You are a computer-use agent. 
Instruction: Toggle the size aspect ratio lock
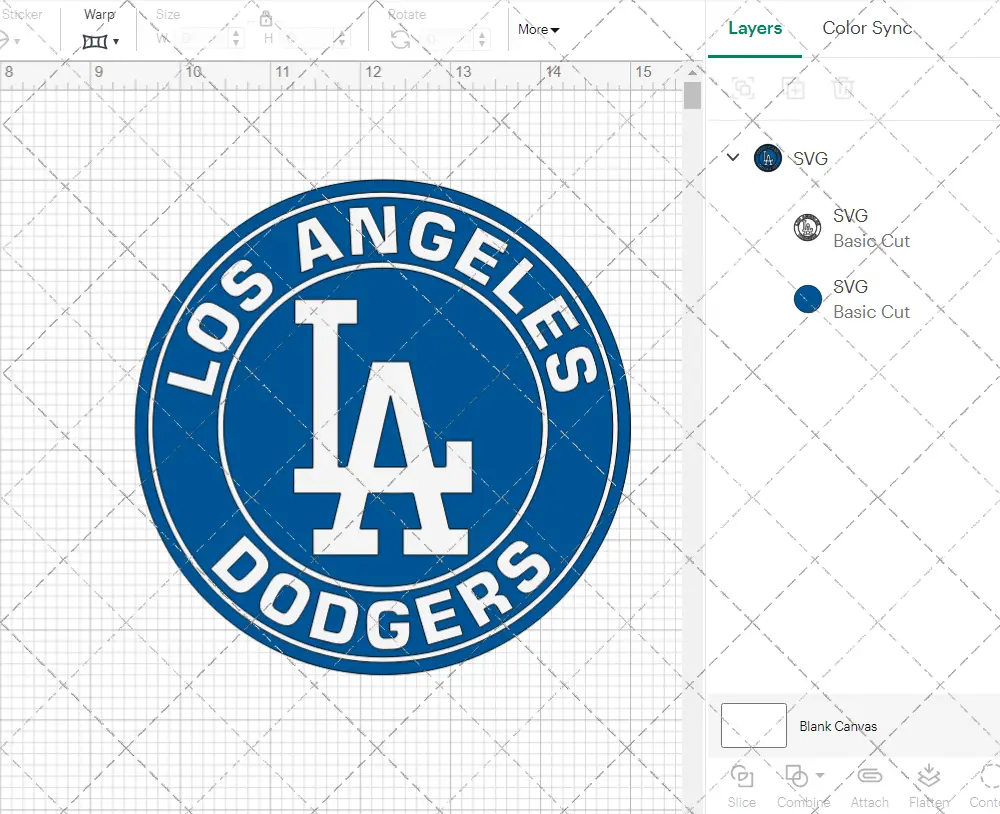click(x=266, y=19)
